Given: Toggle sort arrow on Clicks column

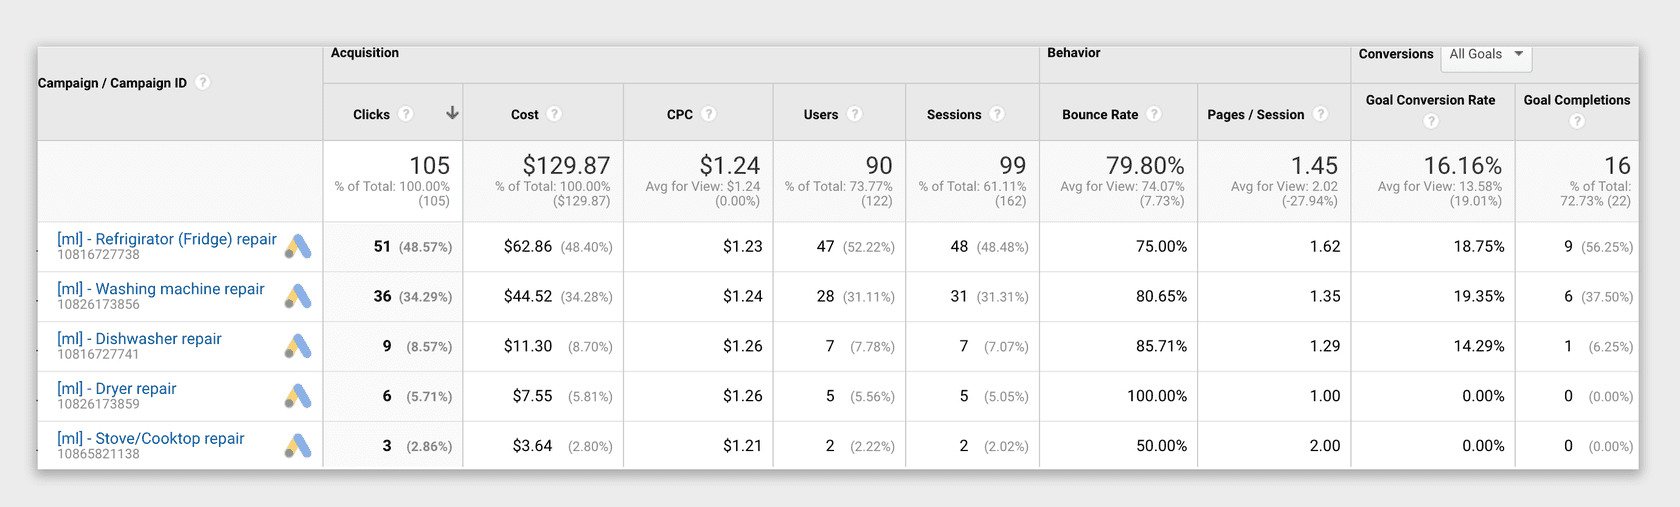Looking at the screenshot, I should (452, 113).
